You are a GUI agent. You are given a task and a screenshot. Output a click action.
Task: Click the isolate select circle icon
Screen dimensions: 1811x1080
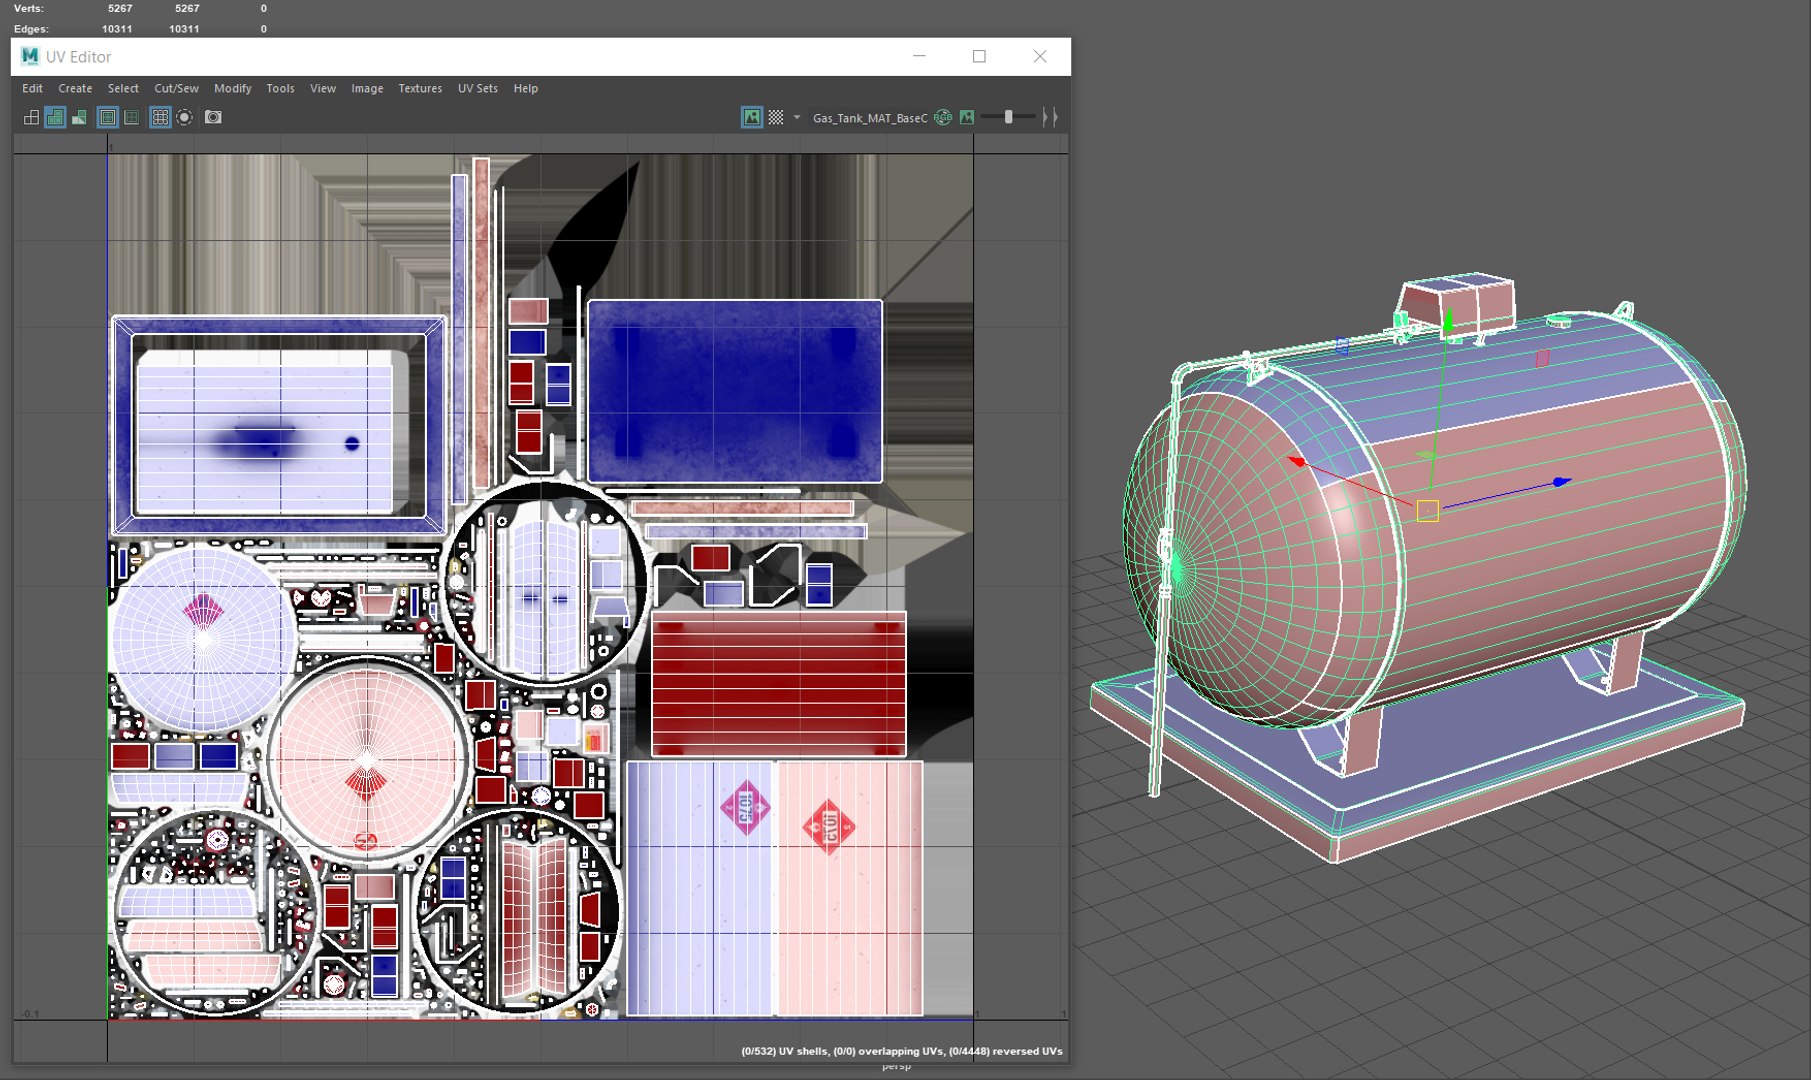(x=185, y=117)
